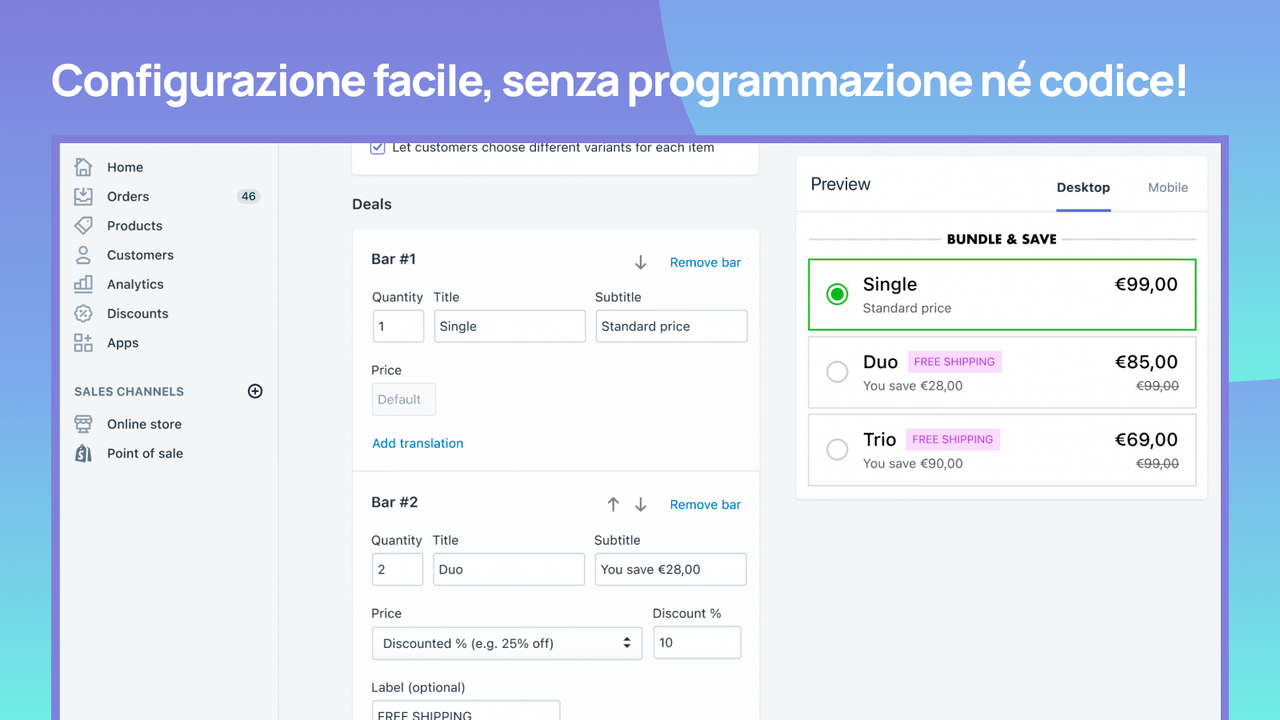Move Bar #2 down with arrow icon
Image resolution: width=1280 pixels, height=720 pixels.
tap(641, 504)
